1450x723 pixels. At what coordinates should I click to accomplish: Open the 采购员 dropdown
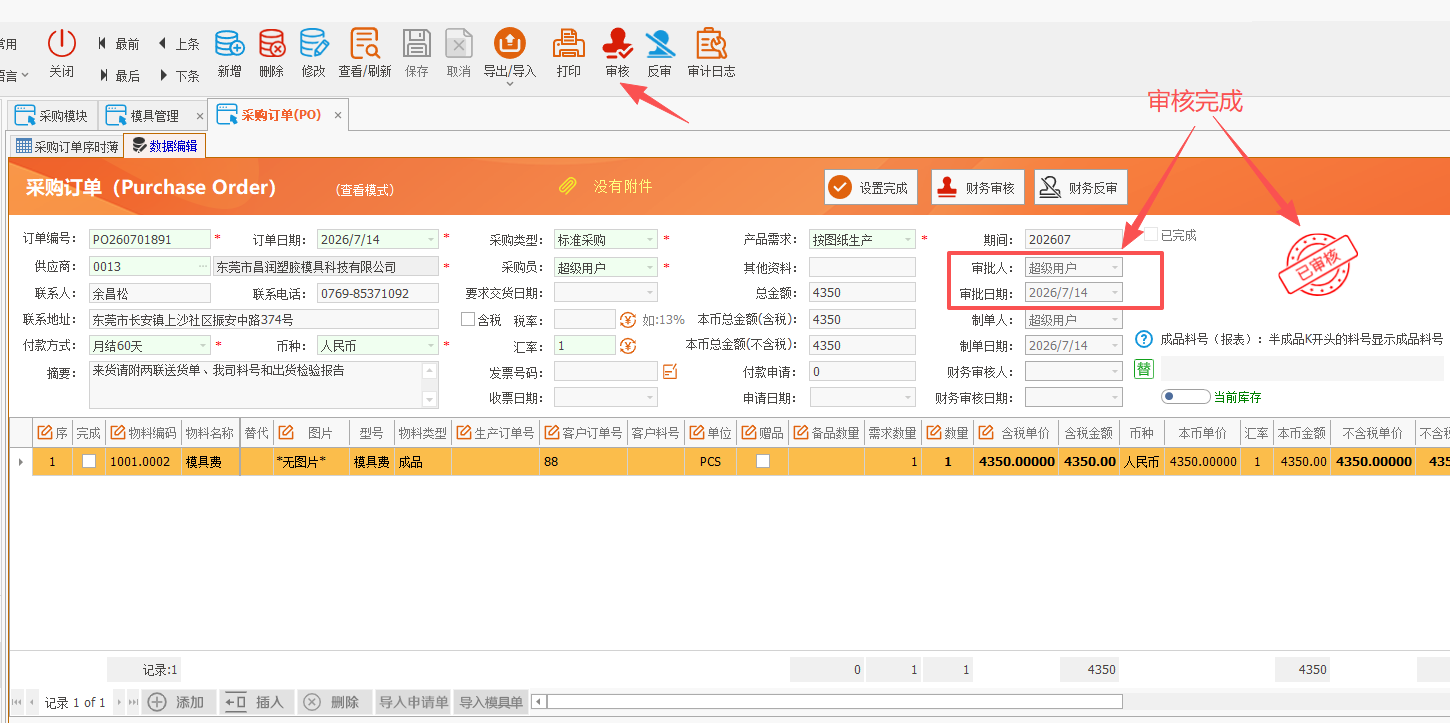(651, 268)
